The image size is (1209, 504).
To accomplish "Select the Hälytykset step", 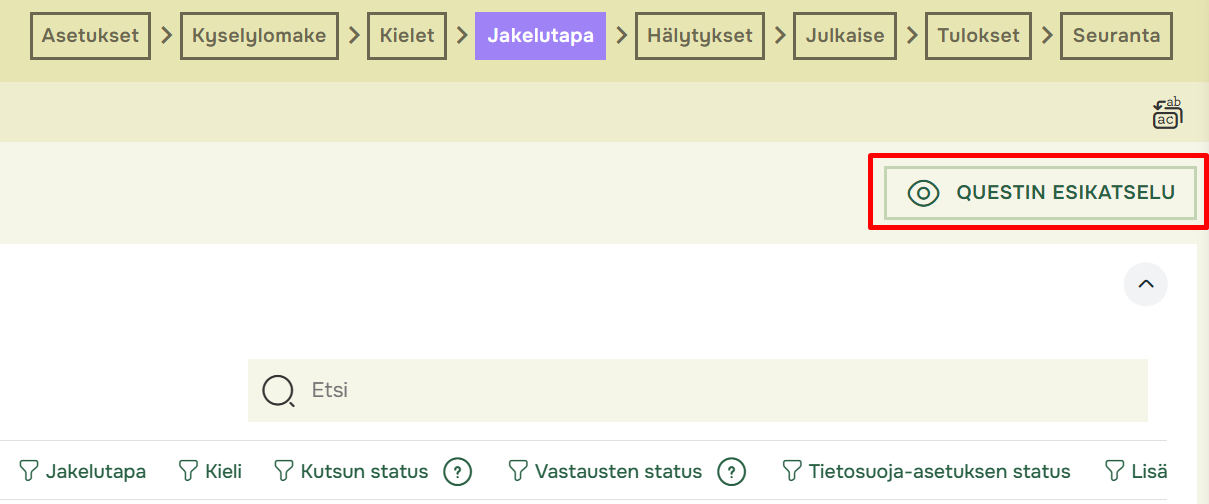I will point(700,36).
